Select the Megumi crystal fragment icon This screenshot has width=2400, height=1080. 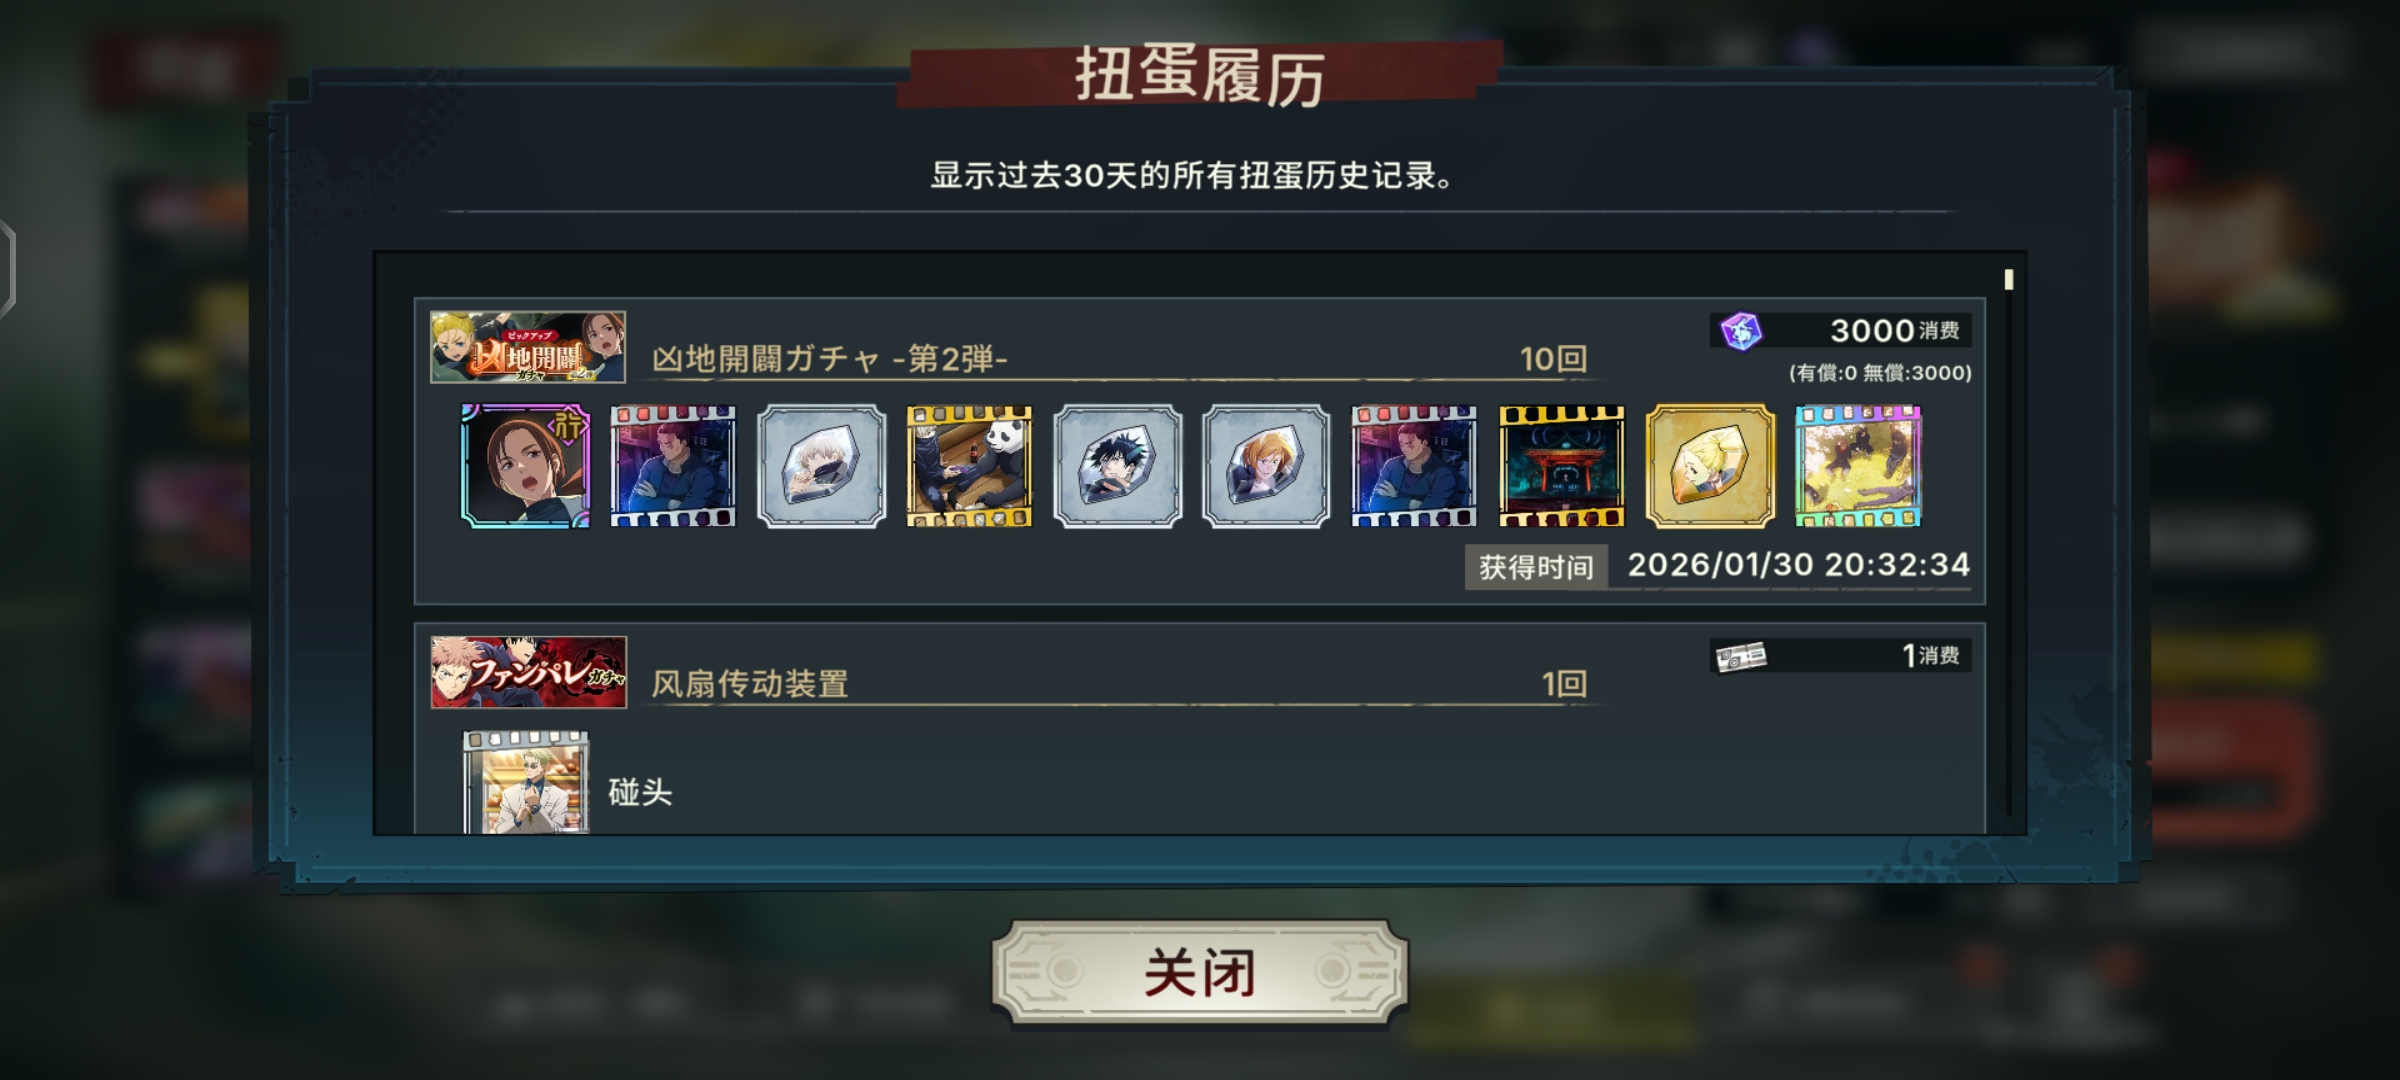coord(1118,466)
